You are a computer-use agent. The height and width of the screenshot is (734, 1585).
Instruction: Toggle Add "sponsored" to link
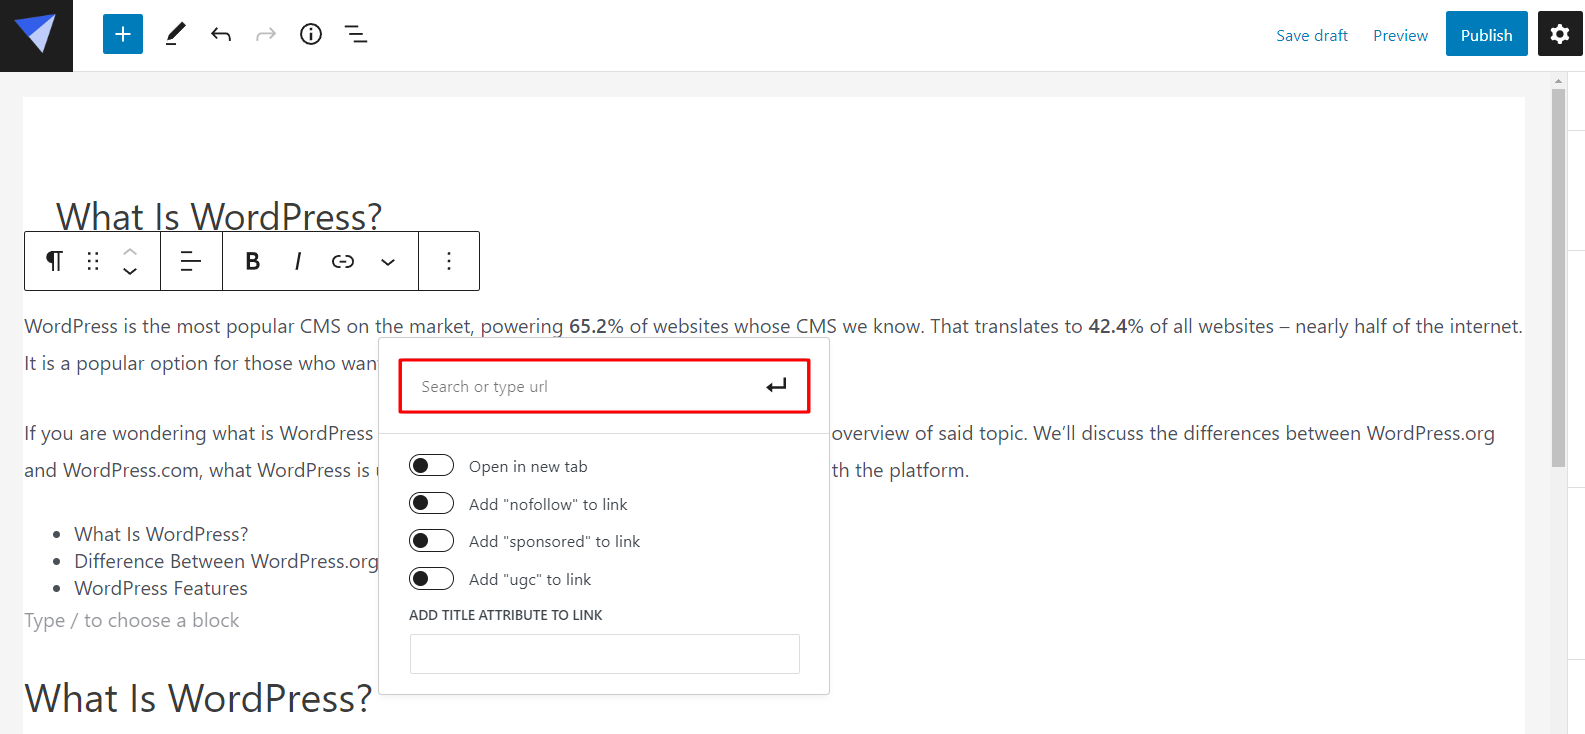(431, 541)
